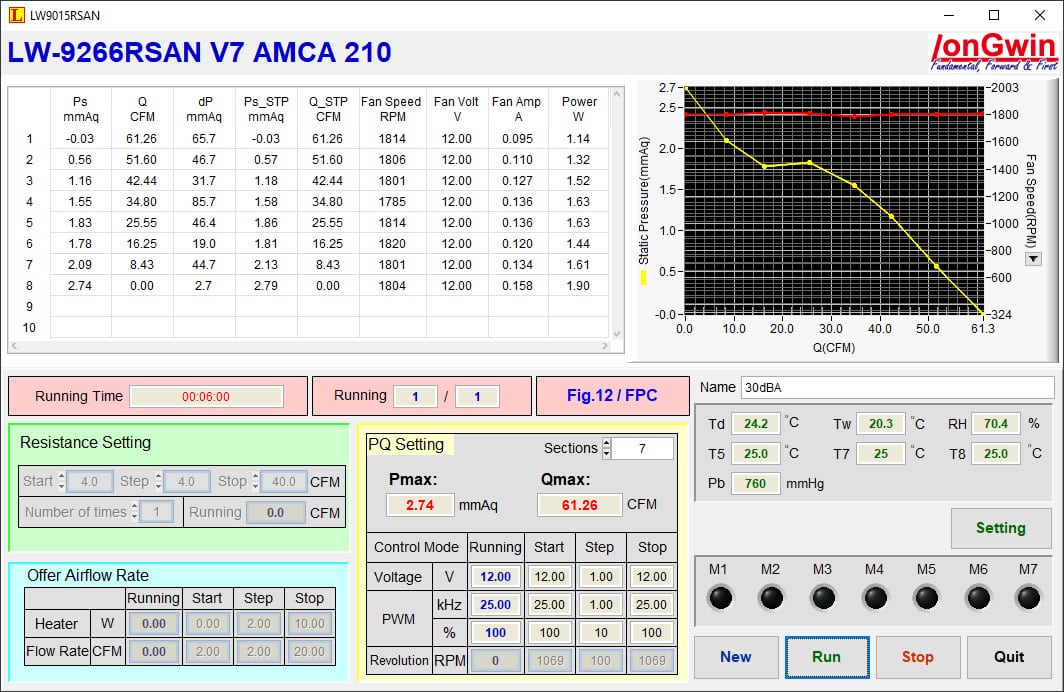Click the table's scroll down arrow
The width and height of the screenshot is (1064, 692).
pos(617,333)
